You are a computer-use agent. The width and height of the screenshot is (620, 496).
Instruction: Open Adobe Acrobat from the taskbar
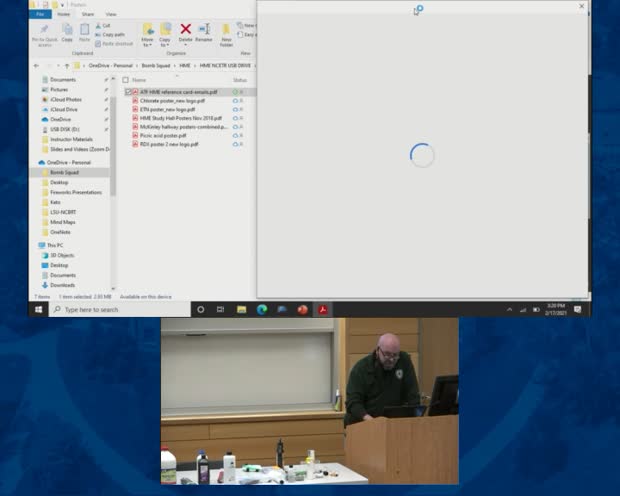click(323, 309)
